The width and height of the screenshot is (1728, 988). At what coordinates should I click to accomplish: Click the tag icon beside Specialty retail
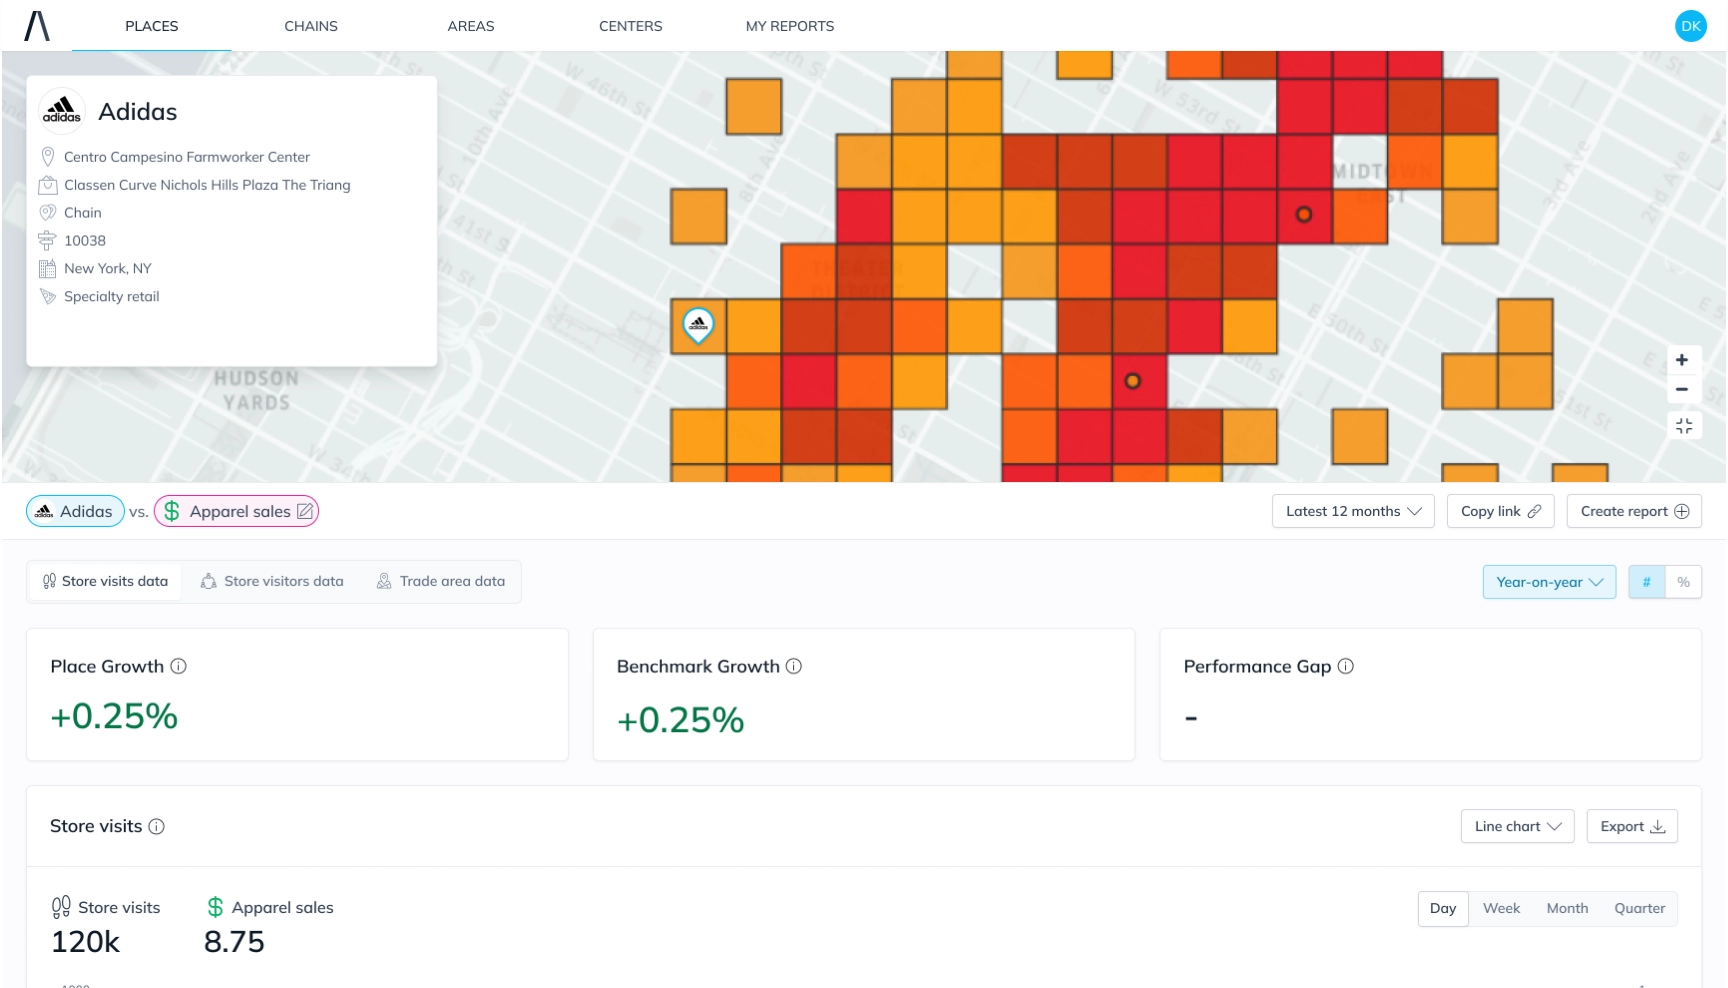47,296
